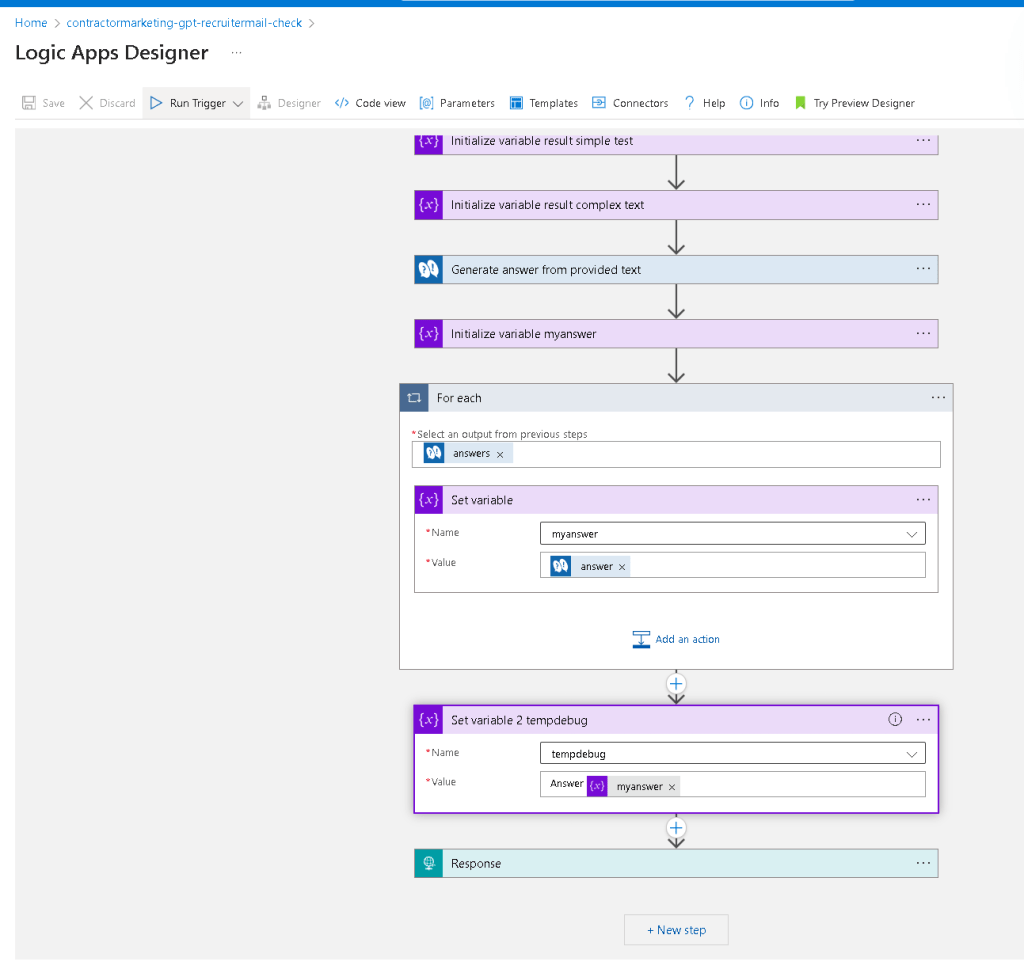Remove the answer token from Value field
1024x969 pixels.
pos(622,567)
